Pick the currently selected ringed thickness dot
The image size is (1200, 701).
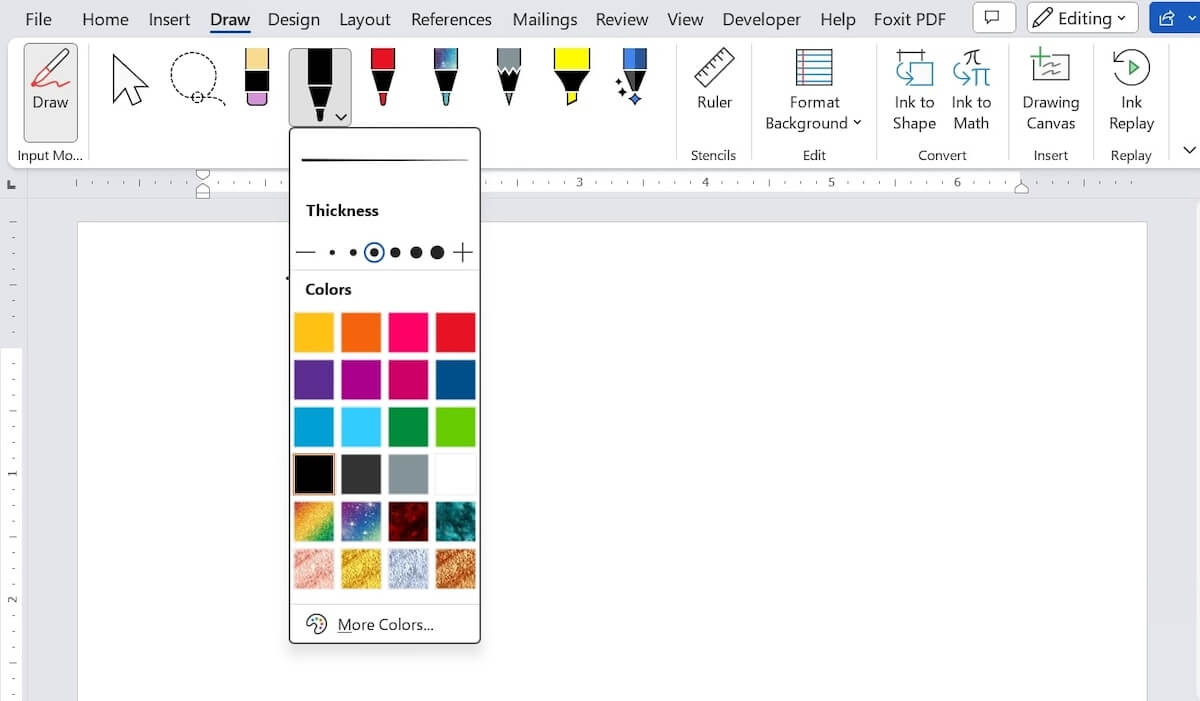coord(374,253)
